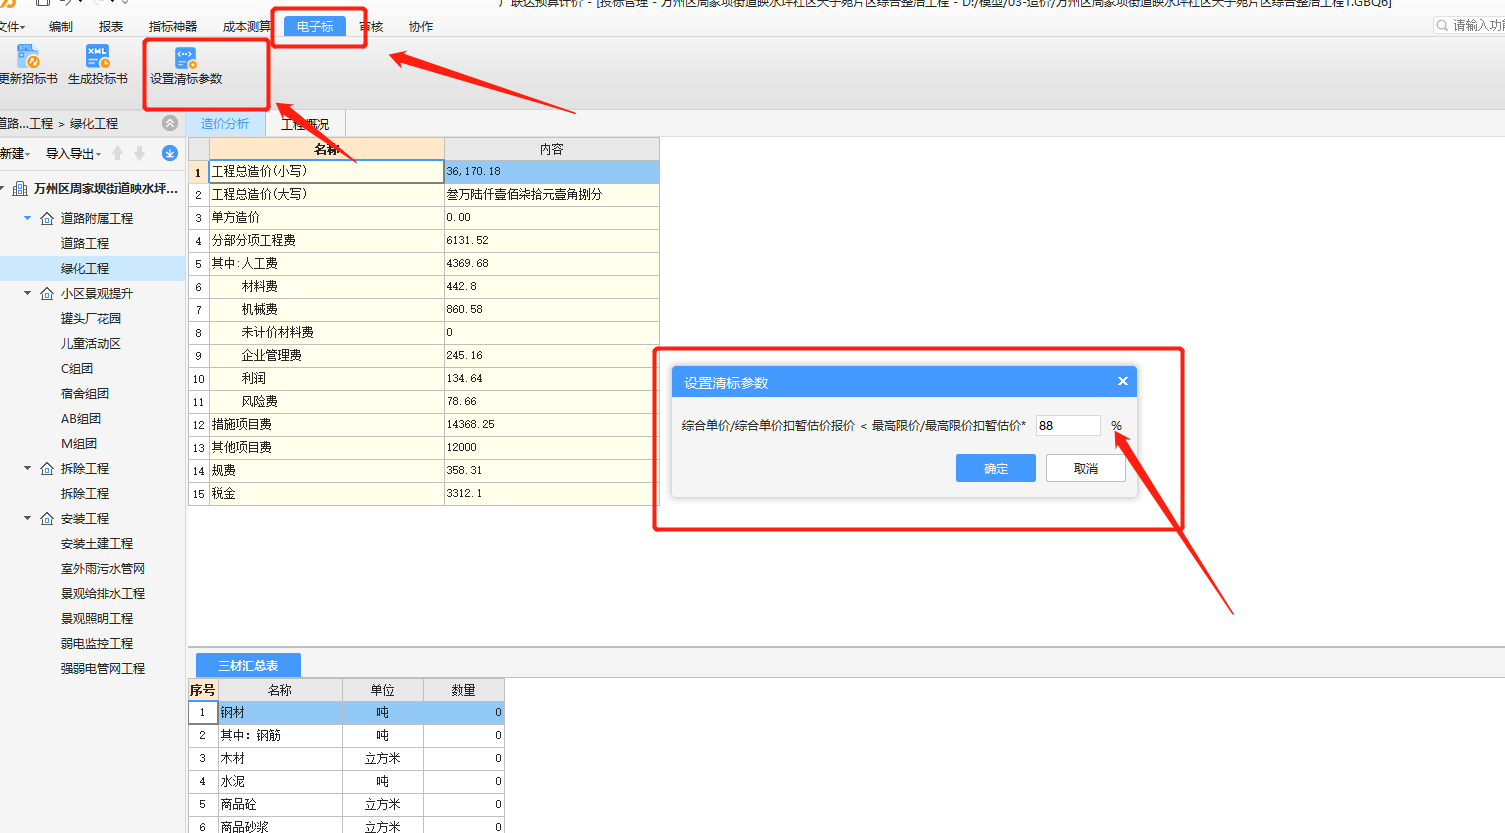Select 安装土建工程 in the tree
This screenshot has height=833, width=1505.
coord(97,543)
